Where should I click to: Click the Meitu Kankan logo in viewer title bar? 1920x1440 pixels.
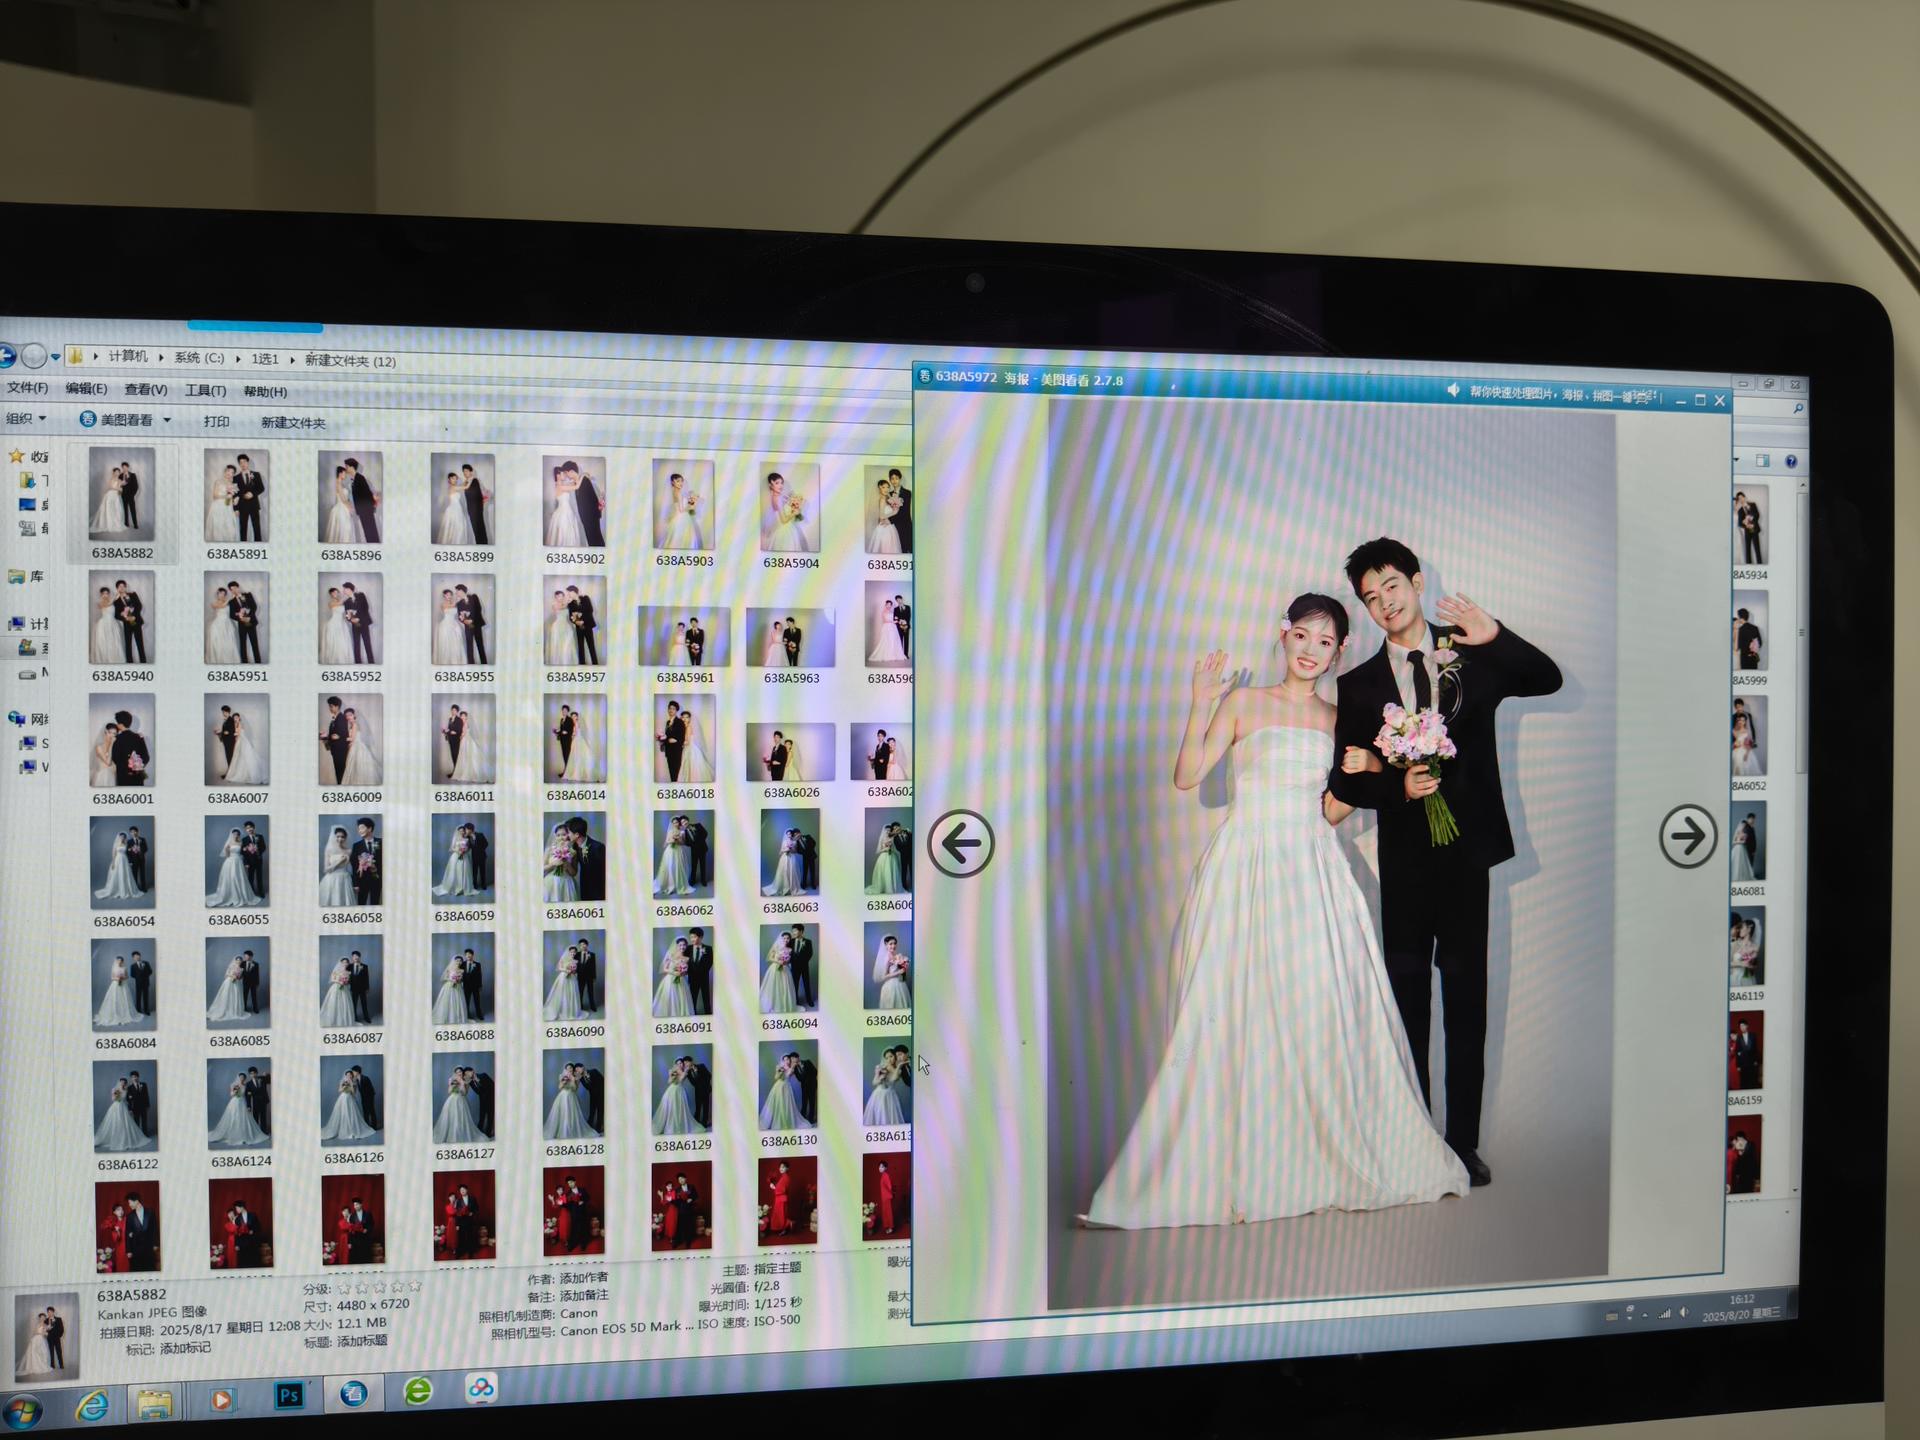pos(924,376)
